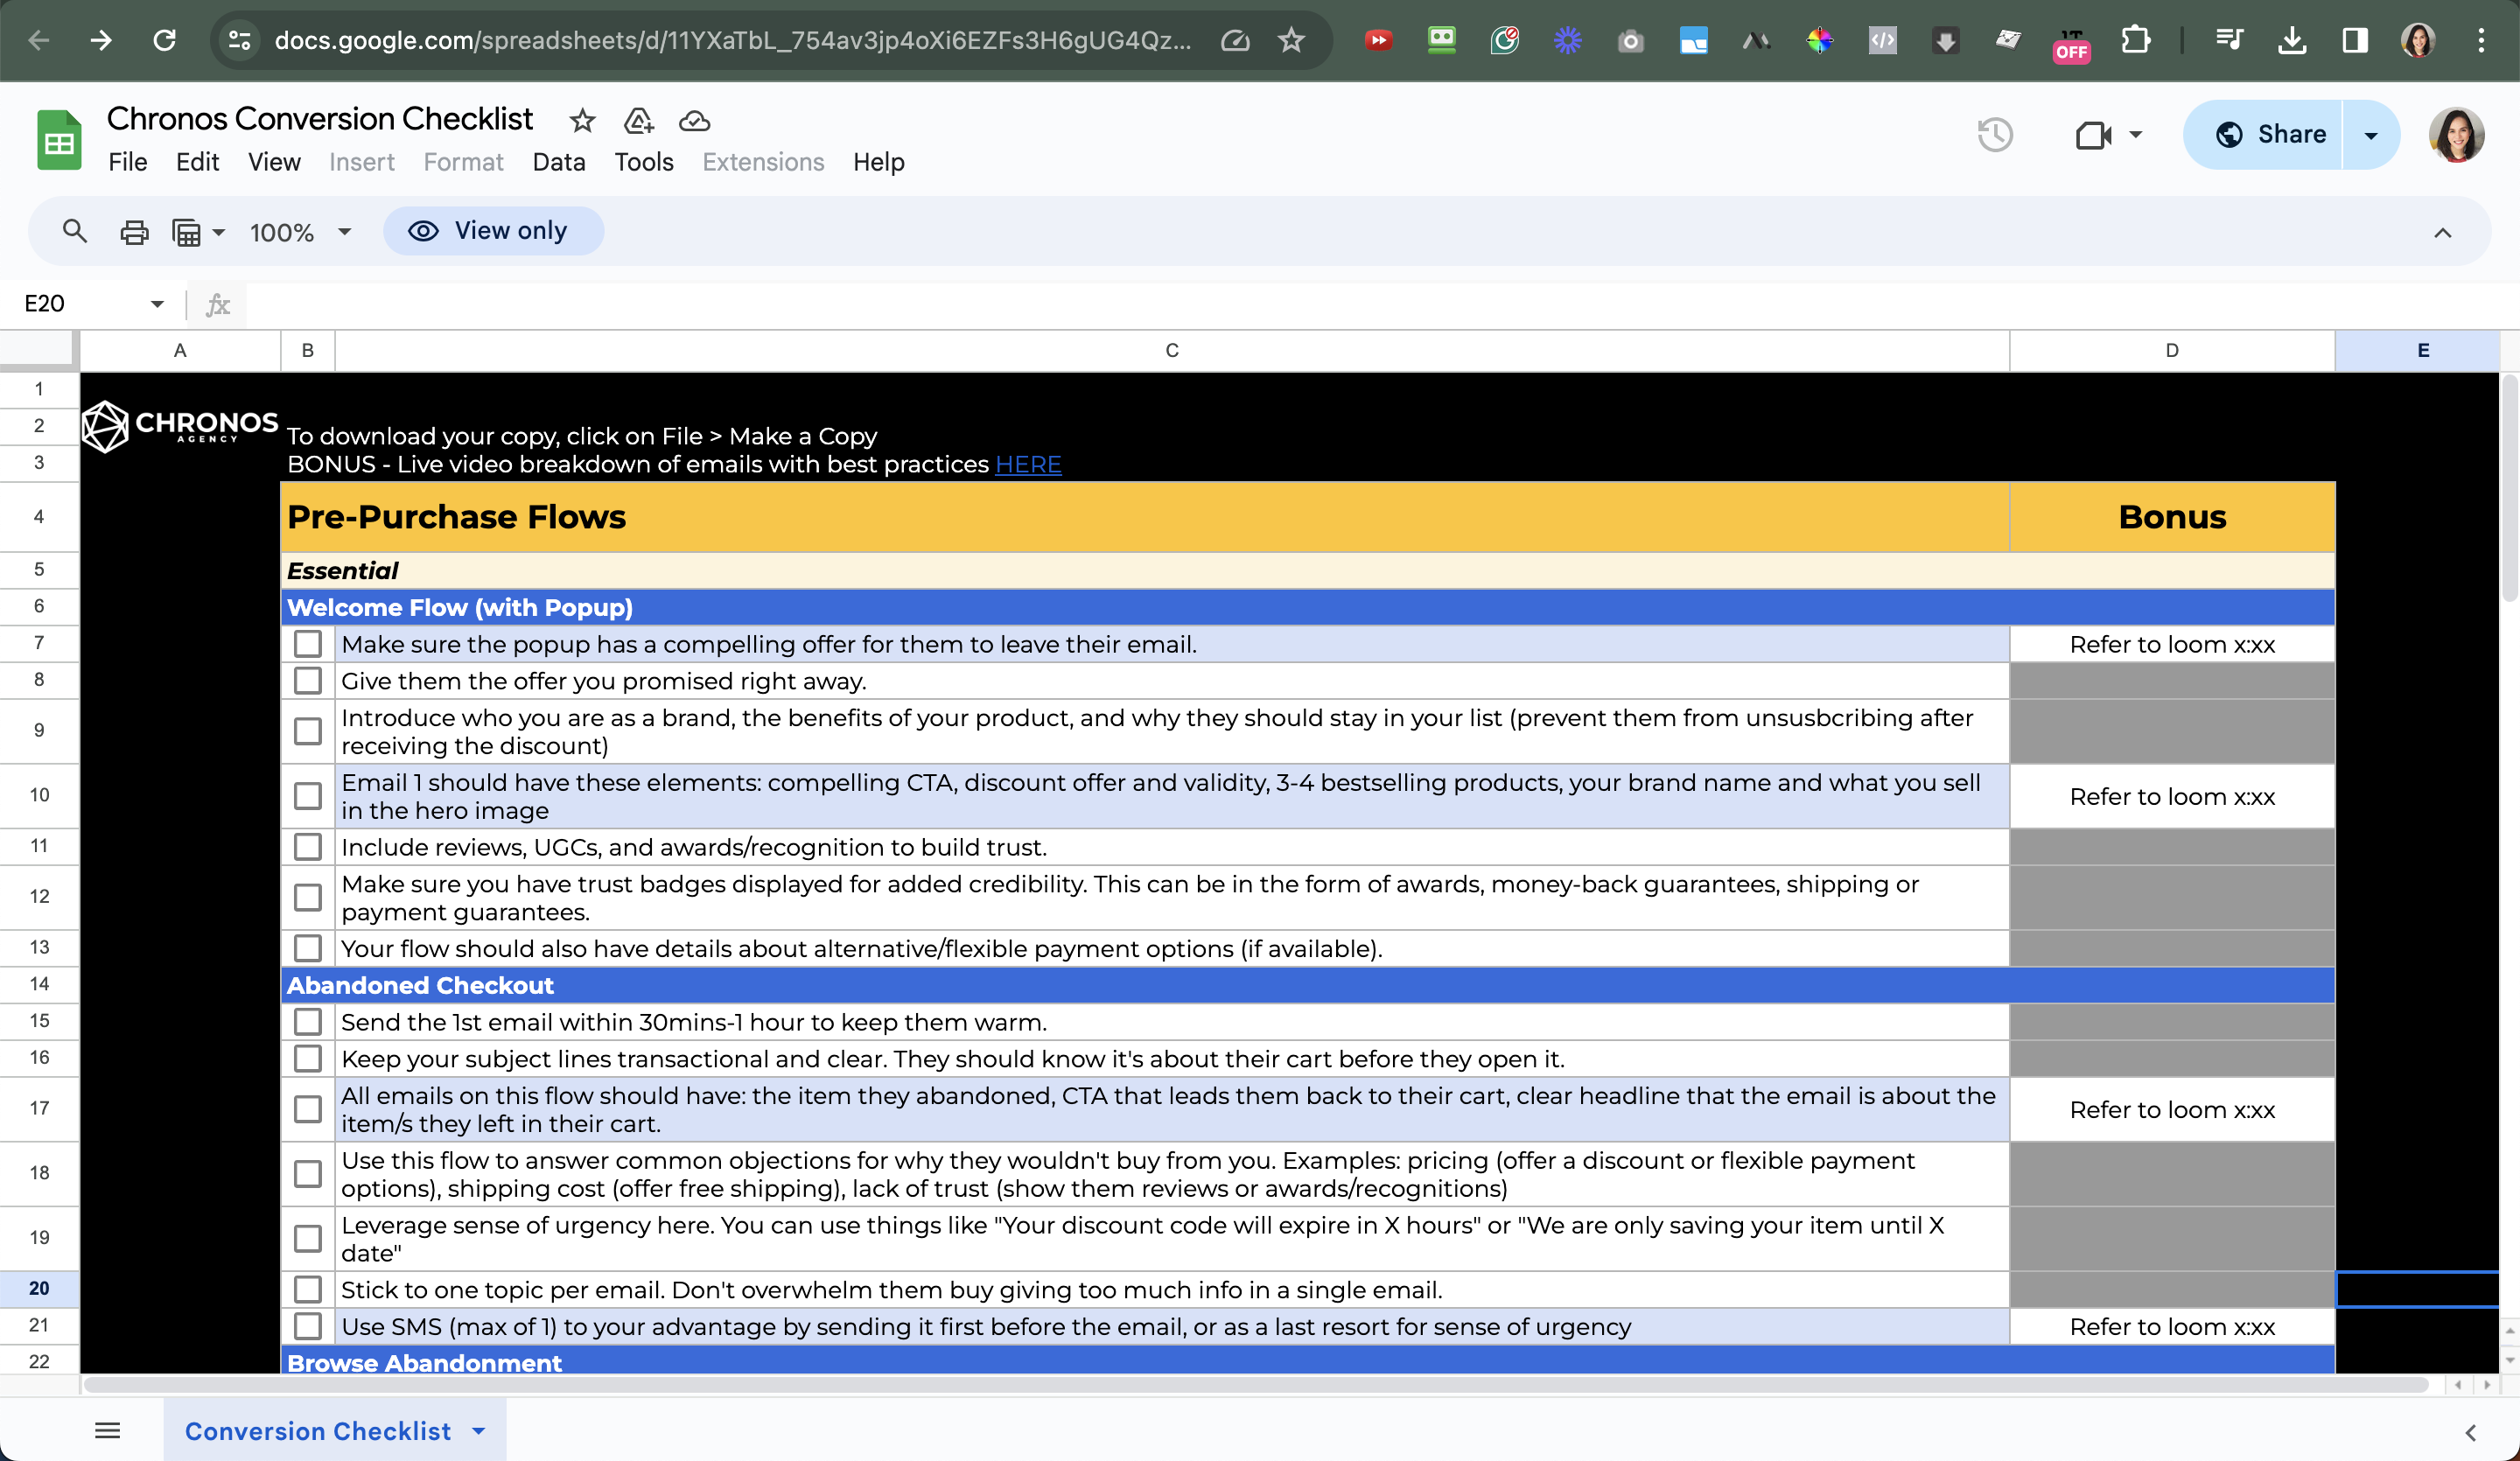Viewport: 2520px width, 1461px height.
Task: Check 'Stick to one topic' checkbox
Action: click(308, 1289)
